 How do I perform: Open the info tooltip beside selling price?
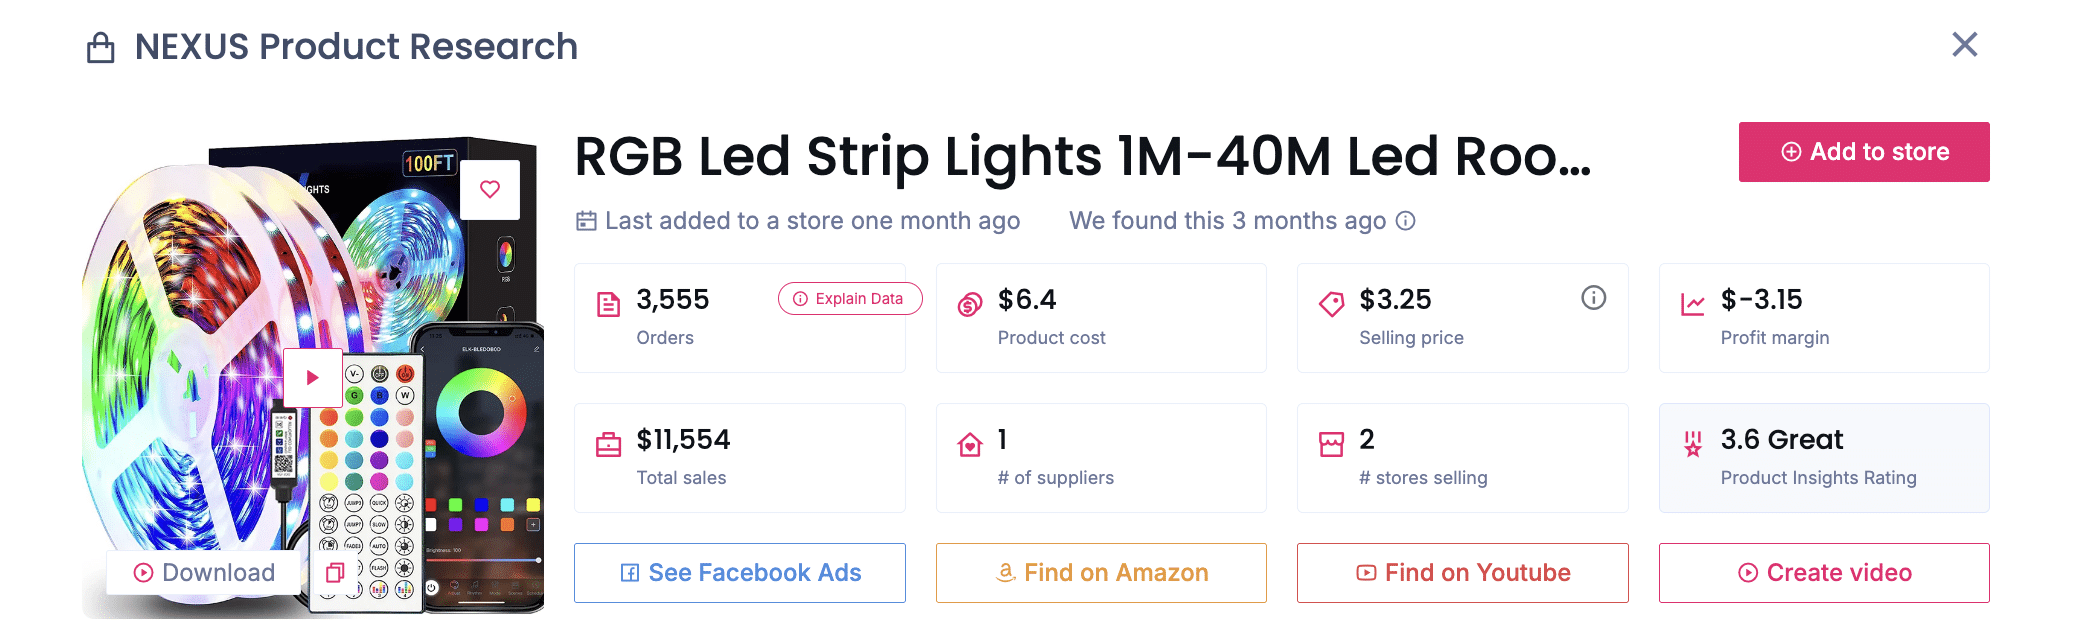[x=1593, y=297]
